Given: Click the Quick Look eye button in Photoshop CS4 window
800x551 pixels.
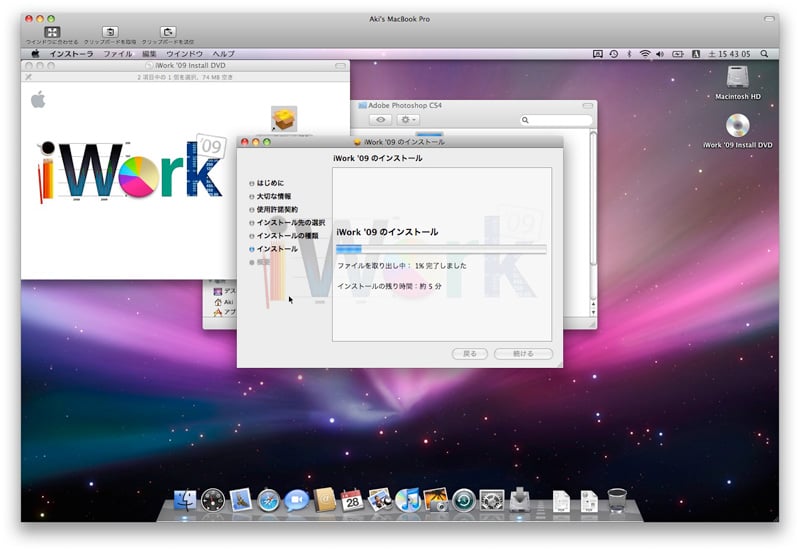Looking at the screenshot, I should [x=381, y=120].
